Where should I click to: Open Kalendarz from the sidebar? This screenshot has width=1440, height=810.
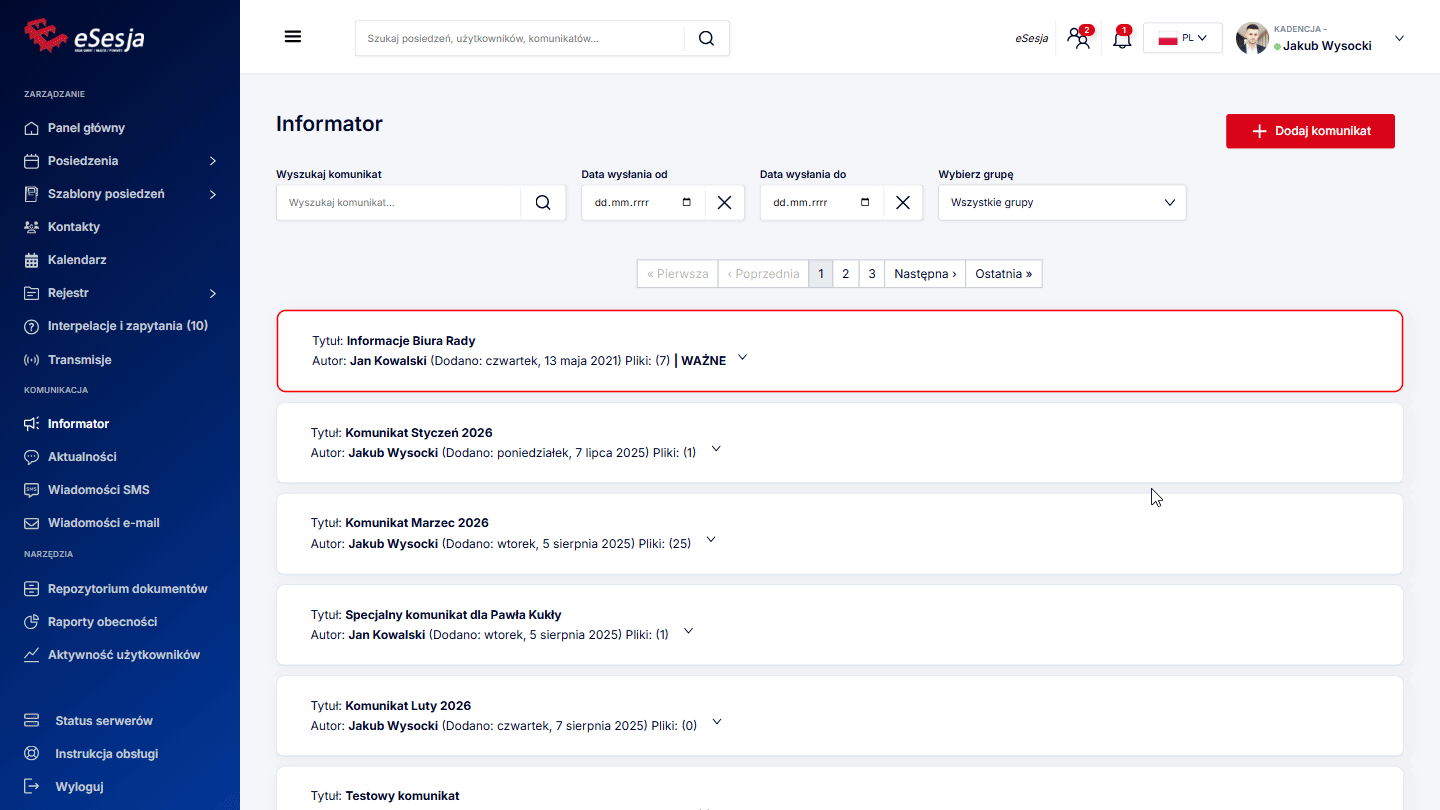[77, 260]
